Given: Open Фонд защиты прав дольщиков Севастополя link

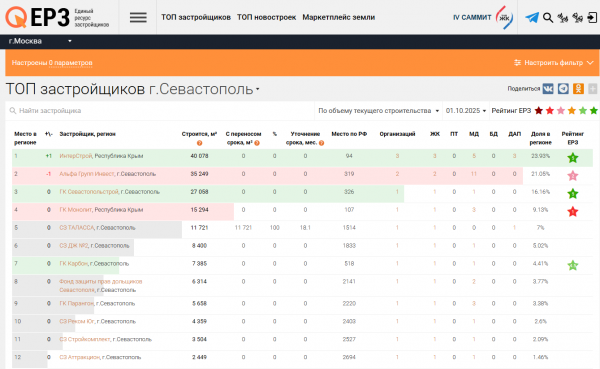Looking at the screenshot, I should 100,286.
